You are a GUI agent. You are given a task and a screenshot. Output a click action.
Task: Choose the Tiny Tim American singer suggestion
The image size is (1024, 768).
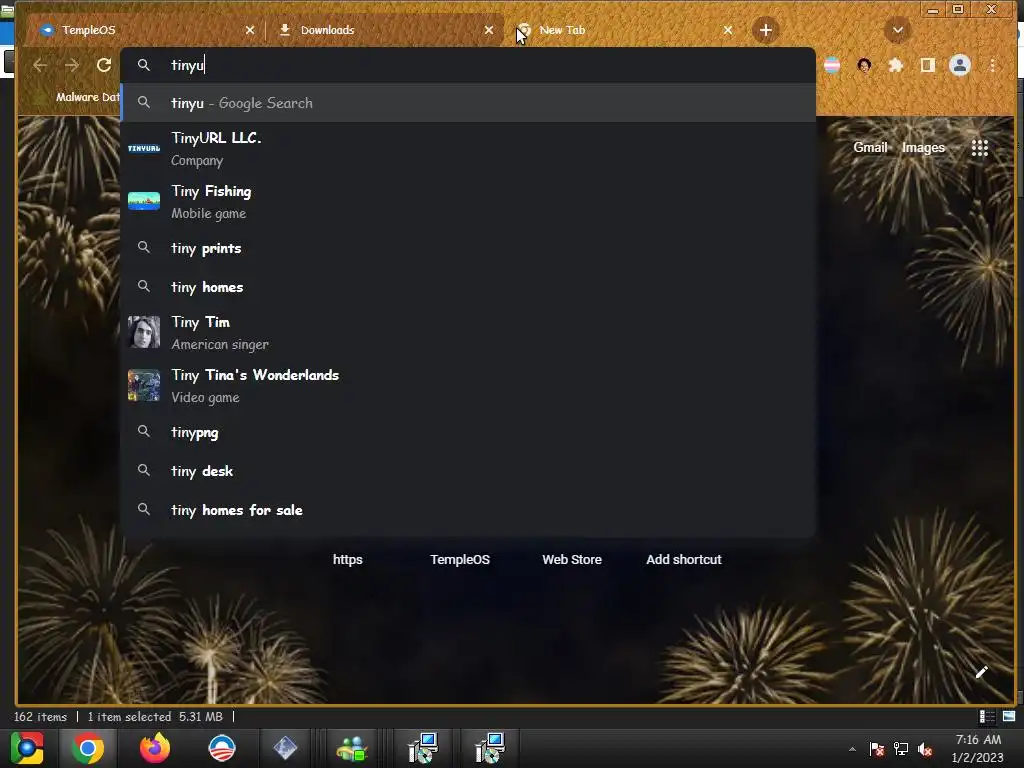coord(468,332)
